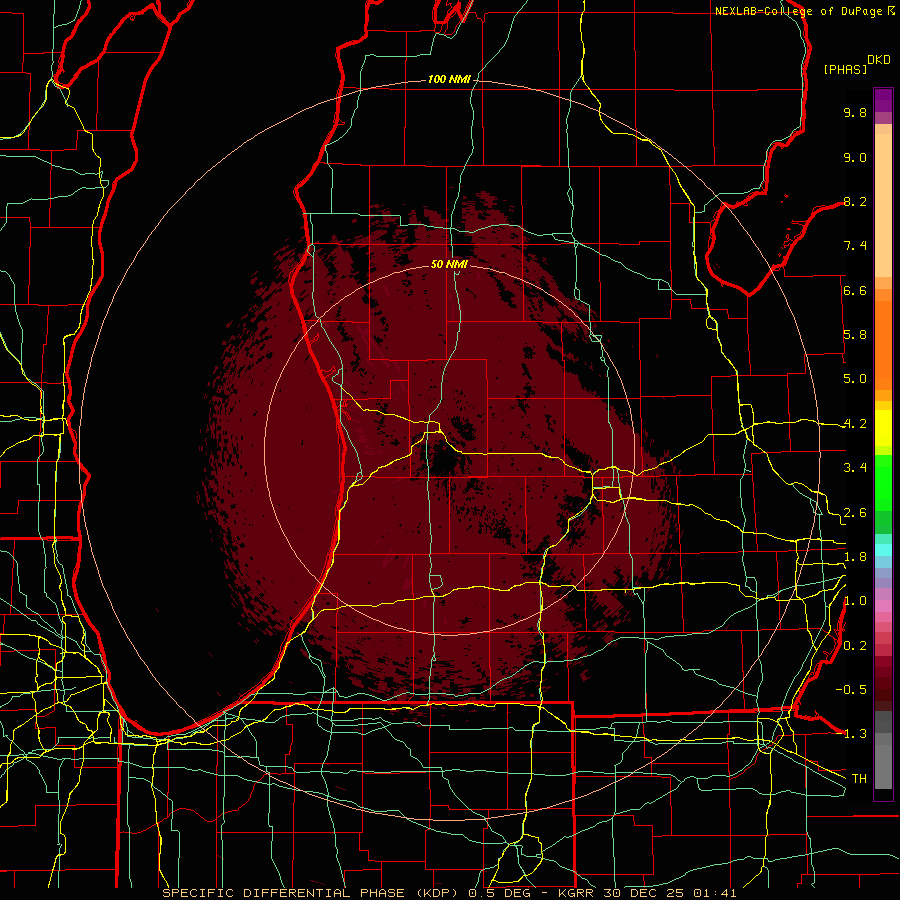Click the 5.8 scale value
Screen dimensions: 900x900
tap(855, 335)
